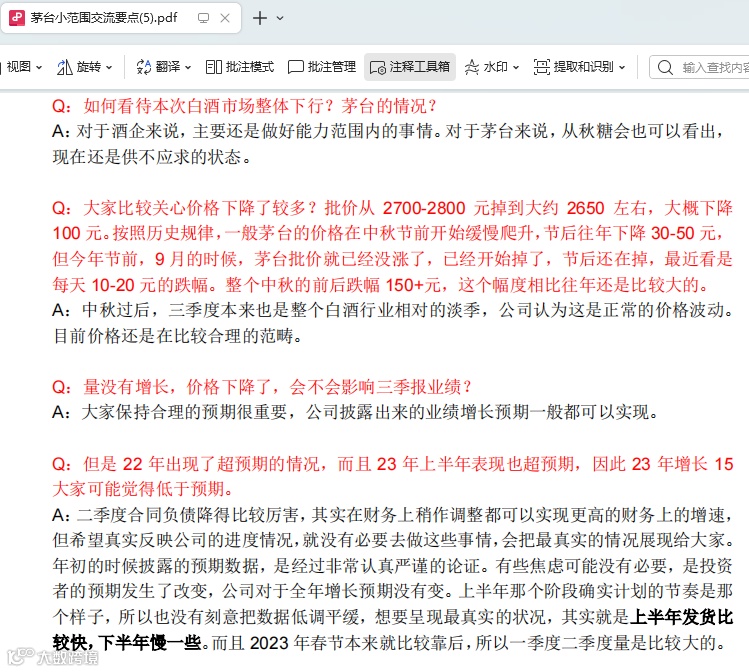Open a new tab with plus button

tap(260, 18)
